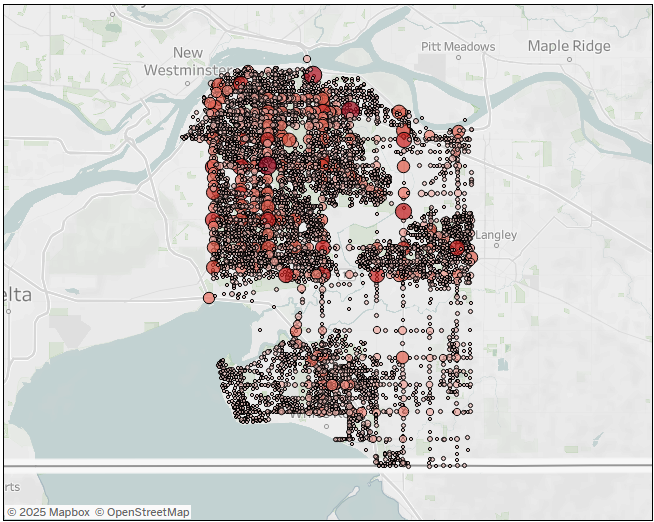Open the © 2025 Mapbox attribution link
654x522 pixels.
(48, 512)
